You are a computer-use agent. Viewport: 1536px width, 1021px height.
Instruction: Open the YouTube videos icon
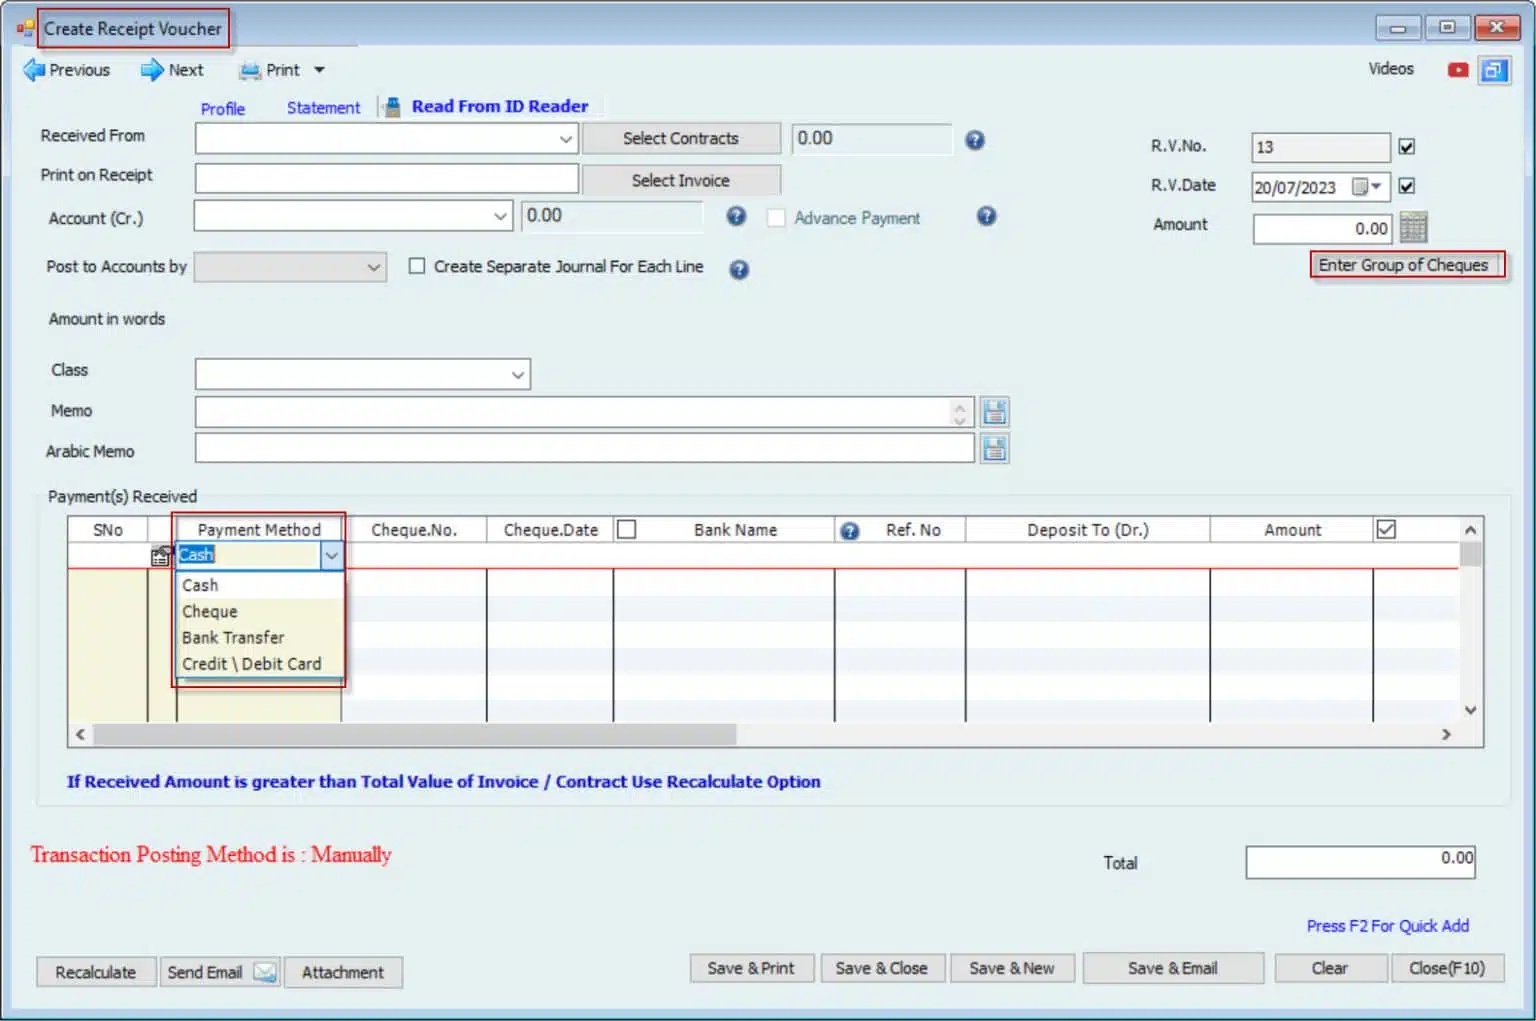pyautogui.click(x=1458, y=70)
